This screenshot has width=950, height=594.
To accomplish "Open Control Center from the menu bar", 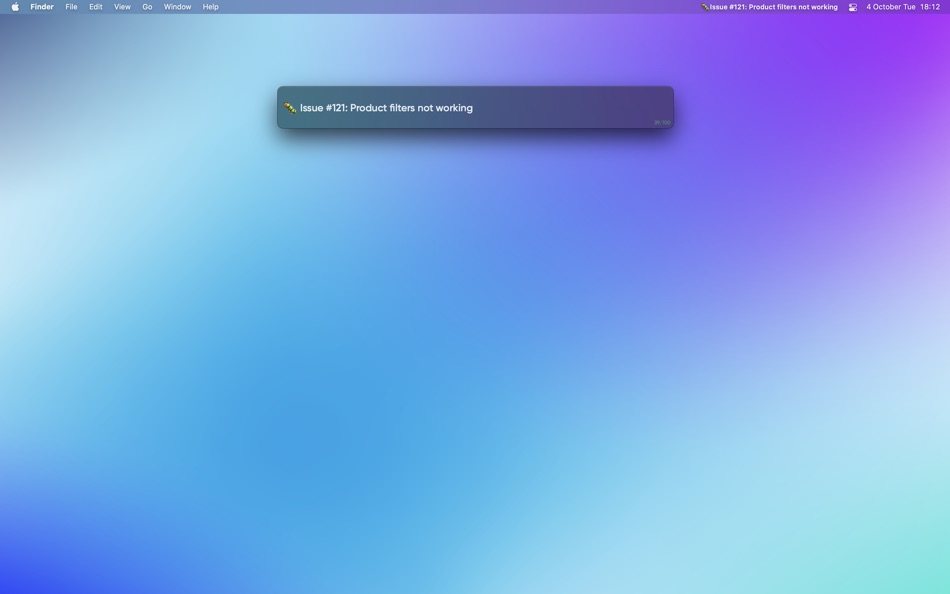I will coord(852,7).
